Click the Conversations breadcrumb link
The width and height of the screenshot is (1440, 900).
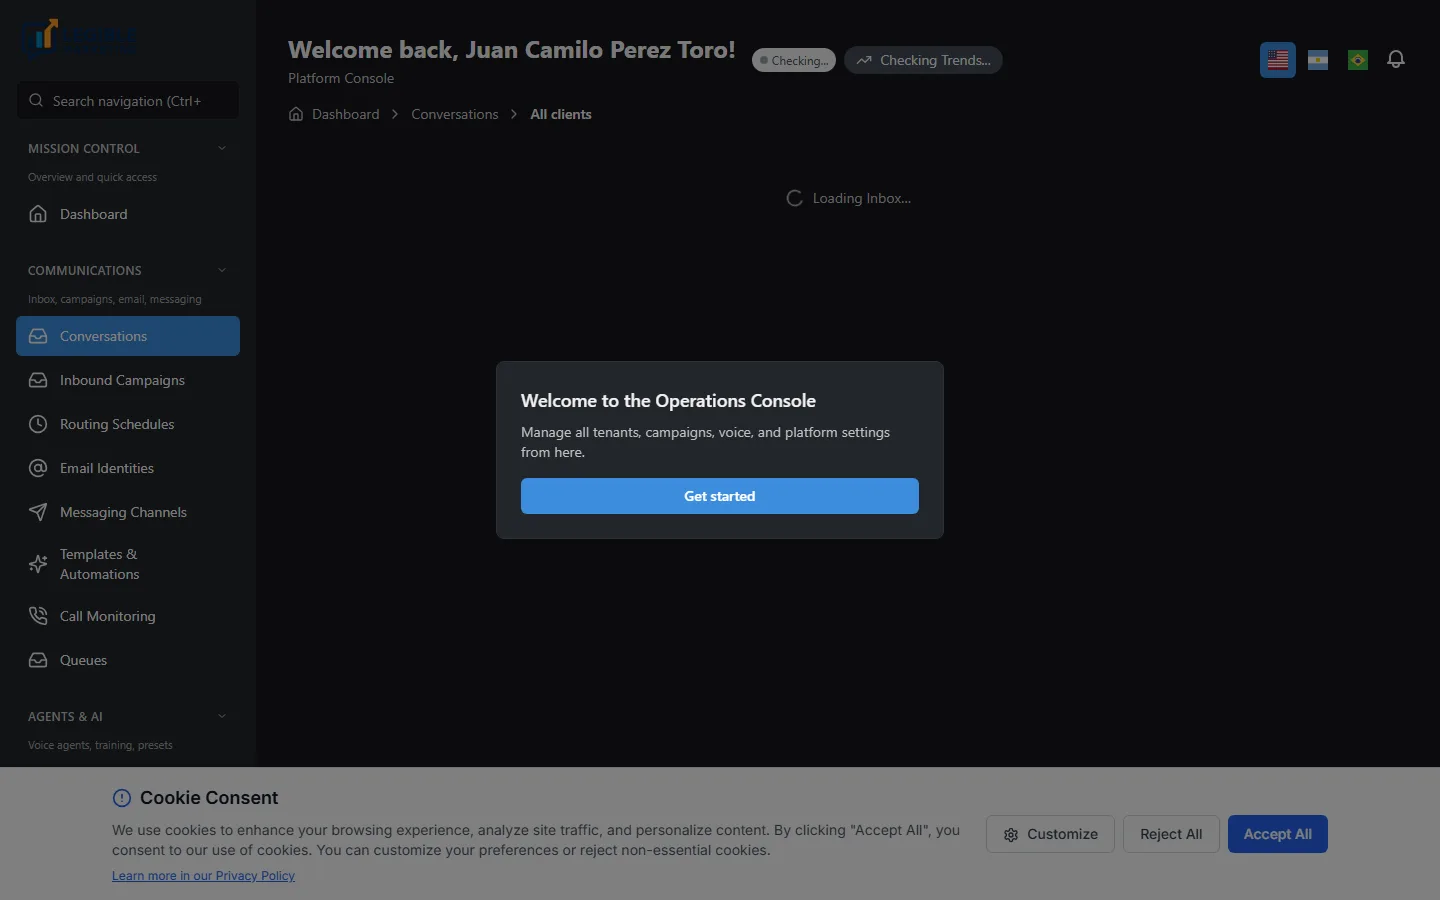coord(455,114)
